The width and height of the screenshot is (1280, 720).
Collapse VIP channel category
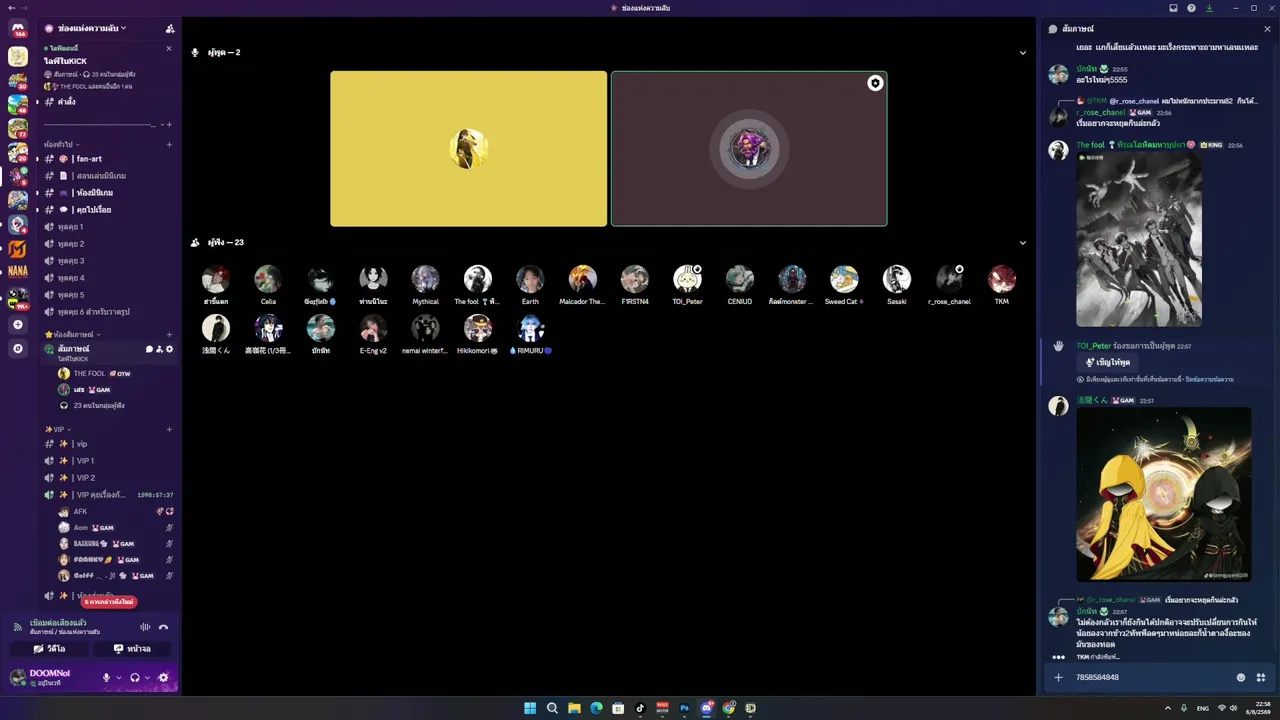click(x=58, y=429)
